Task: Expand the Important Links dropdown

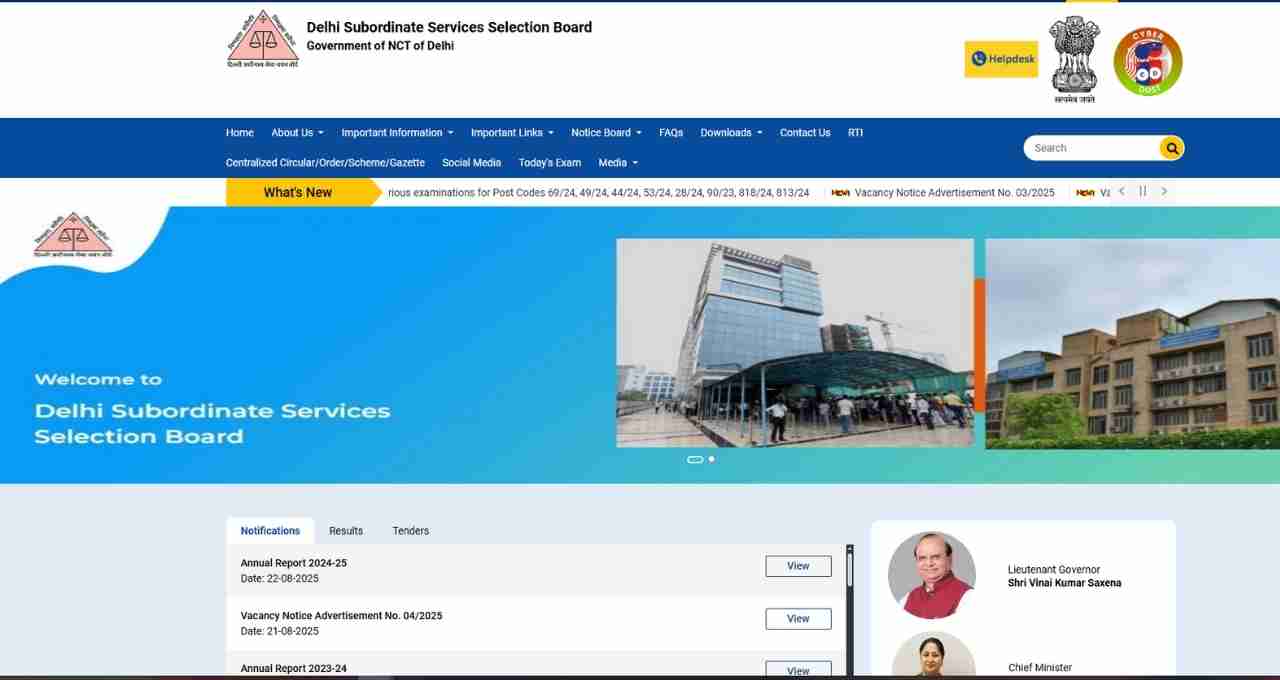Action: click(x=512, y=132)
